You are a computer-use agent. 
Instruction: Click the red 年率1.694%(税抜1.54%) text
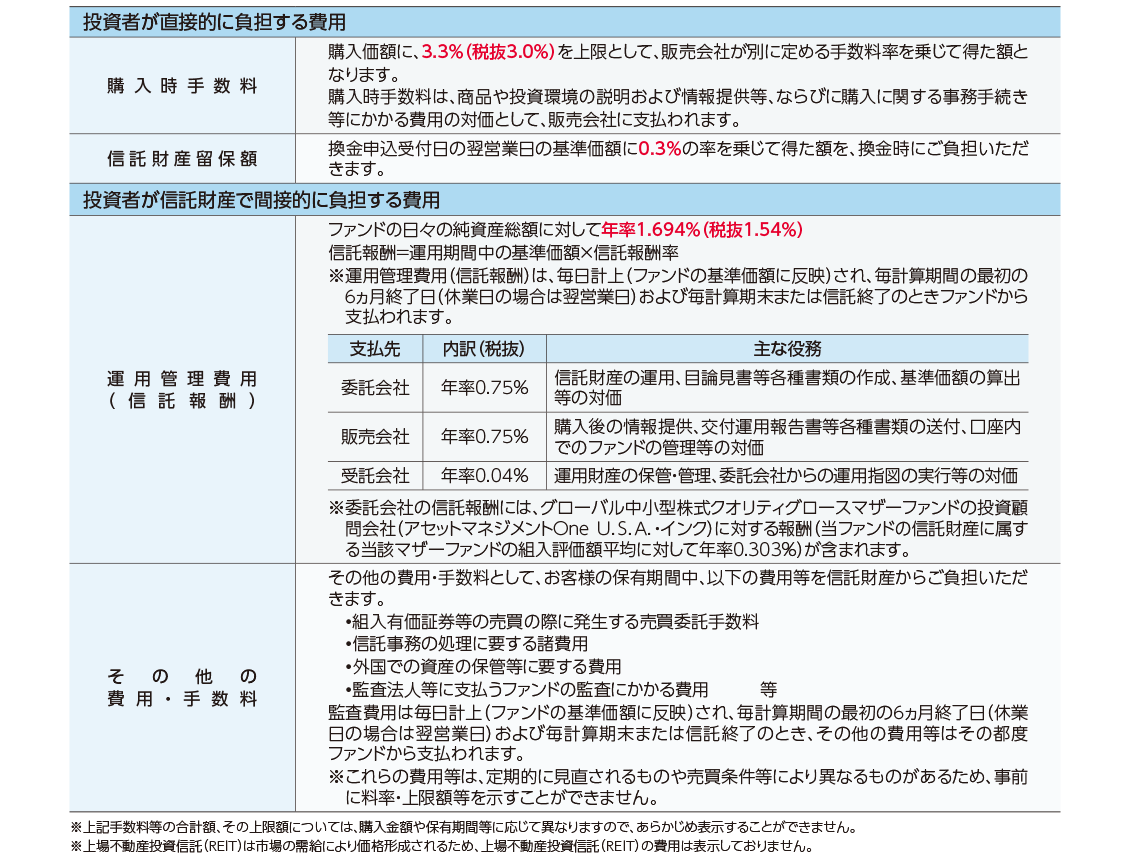[702, 230]
